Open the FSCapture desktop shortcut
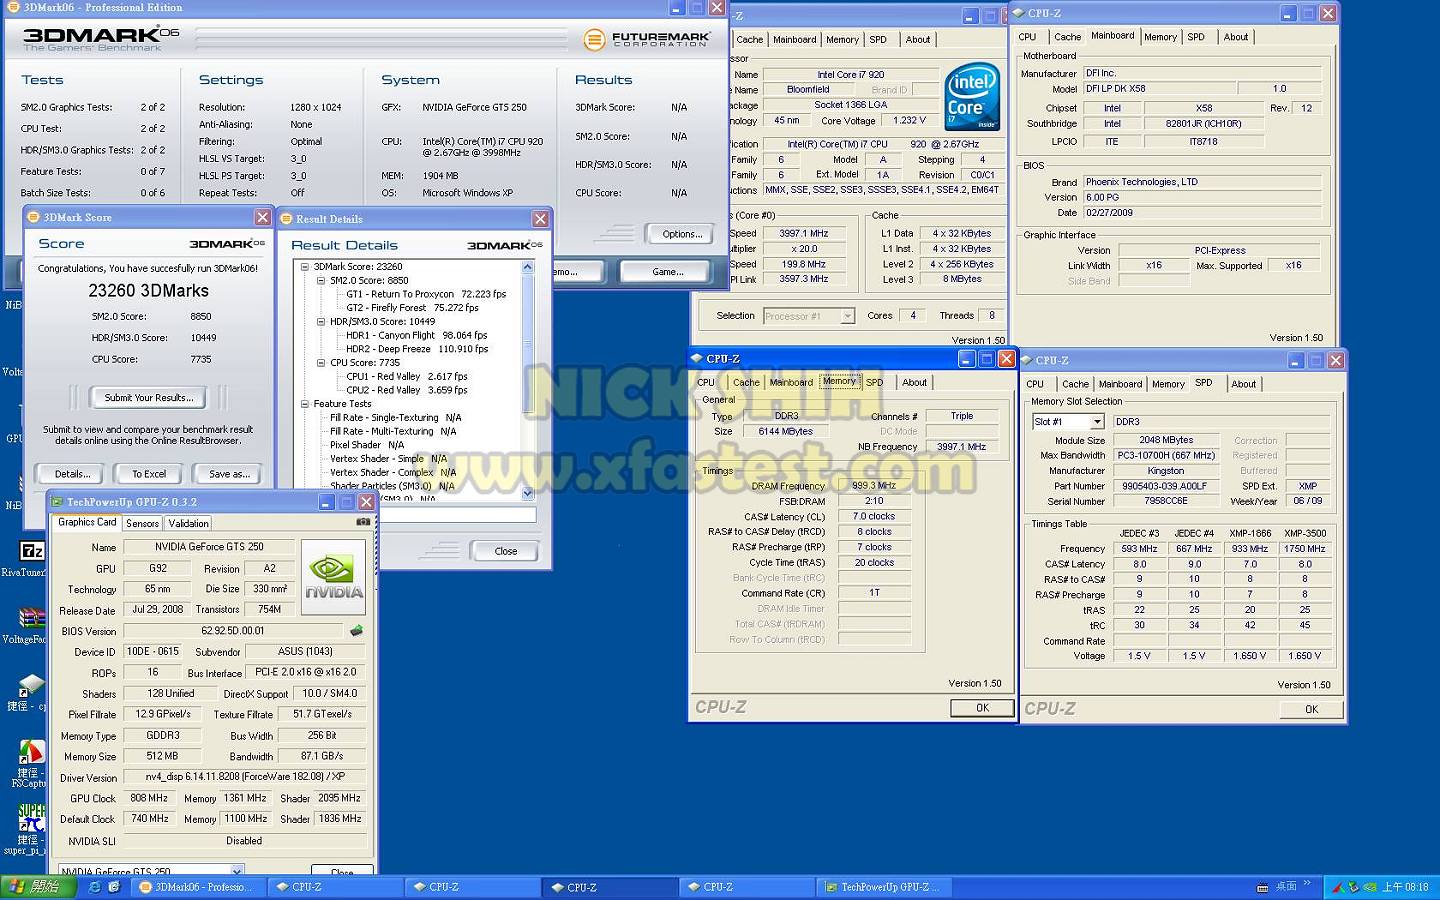This screenshot has height=900, width=1440. 31,752
